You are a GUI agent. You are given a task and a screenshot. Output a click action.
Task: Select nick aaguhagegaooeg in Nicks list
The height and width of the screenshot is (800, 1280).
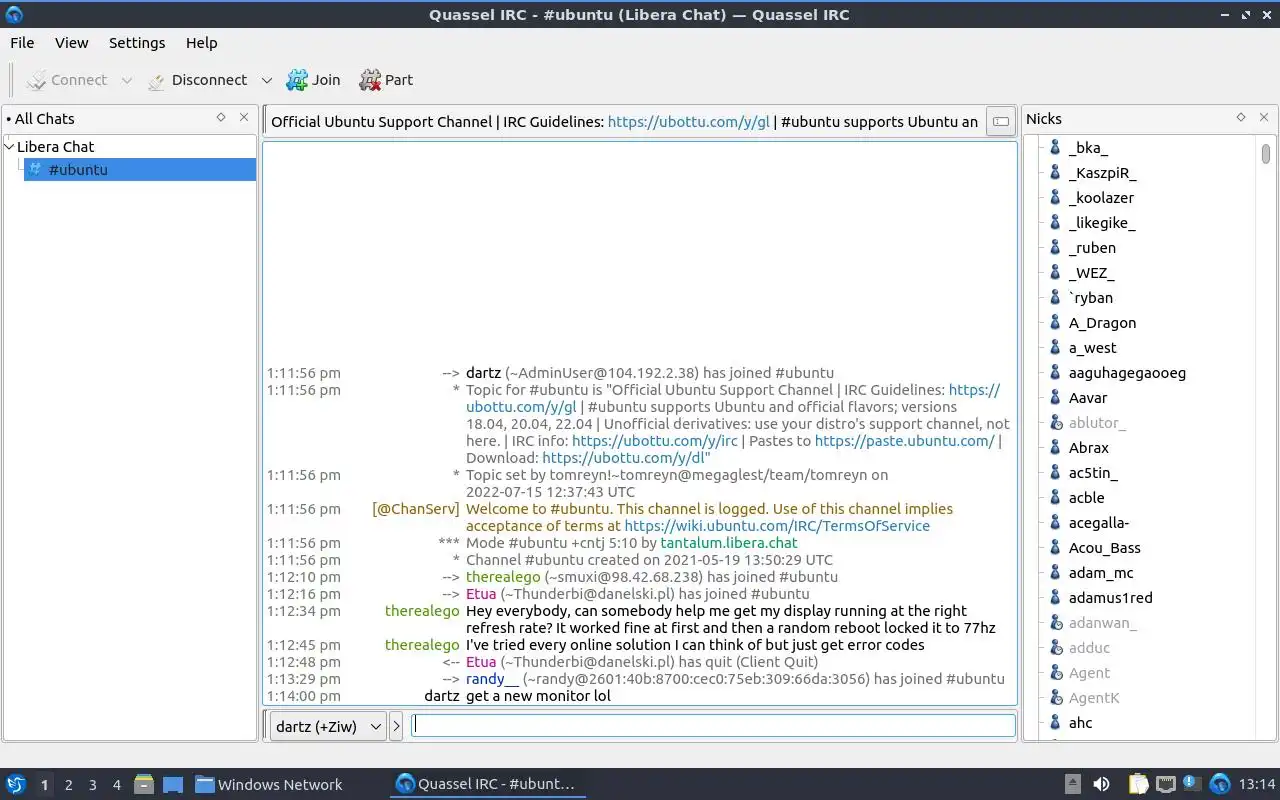coord(1127,373)
